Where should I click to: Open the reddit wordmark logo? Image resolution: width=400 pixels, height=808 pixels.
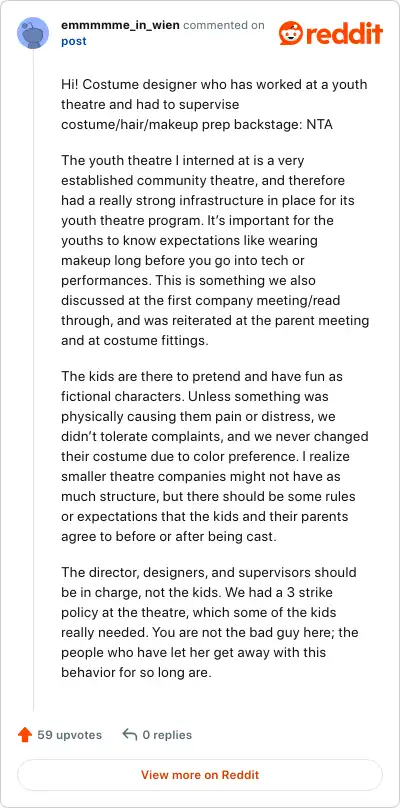pos(343,33)
